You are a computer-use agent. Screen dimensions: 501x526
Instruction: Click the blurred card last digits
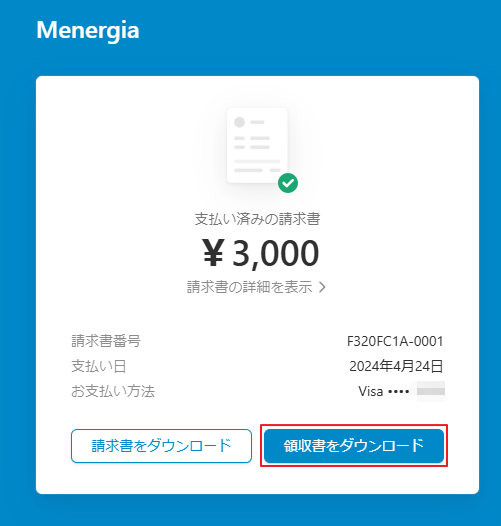[x=431, y=391]
